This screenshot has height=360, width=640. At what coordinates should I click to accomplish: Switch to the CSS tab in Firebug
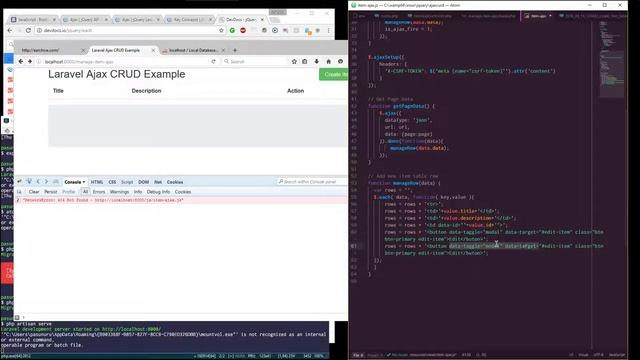[x=112, y=182]
